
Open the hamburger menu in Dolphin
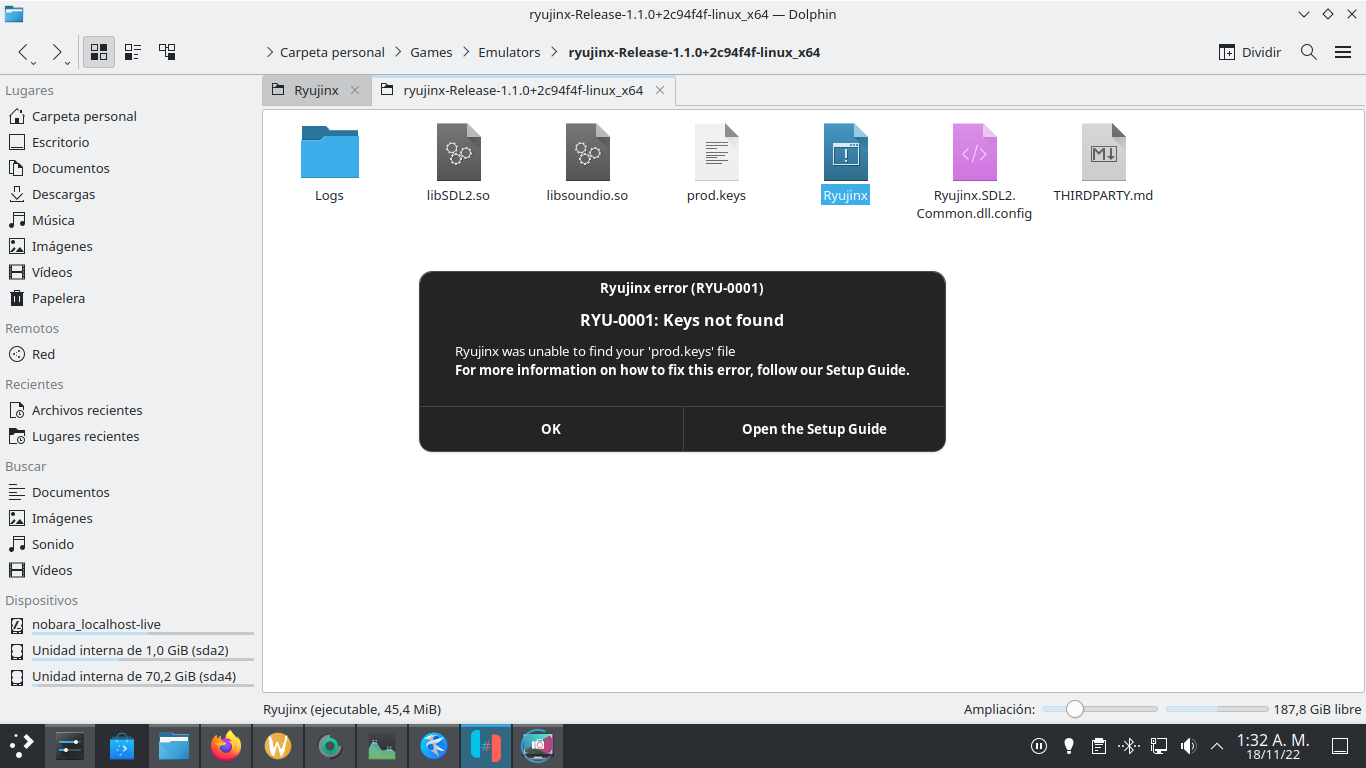pyautogui.click(x=1343, y=52)
